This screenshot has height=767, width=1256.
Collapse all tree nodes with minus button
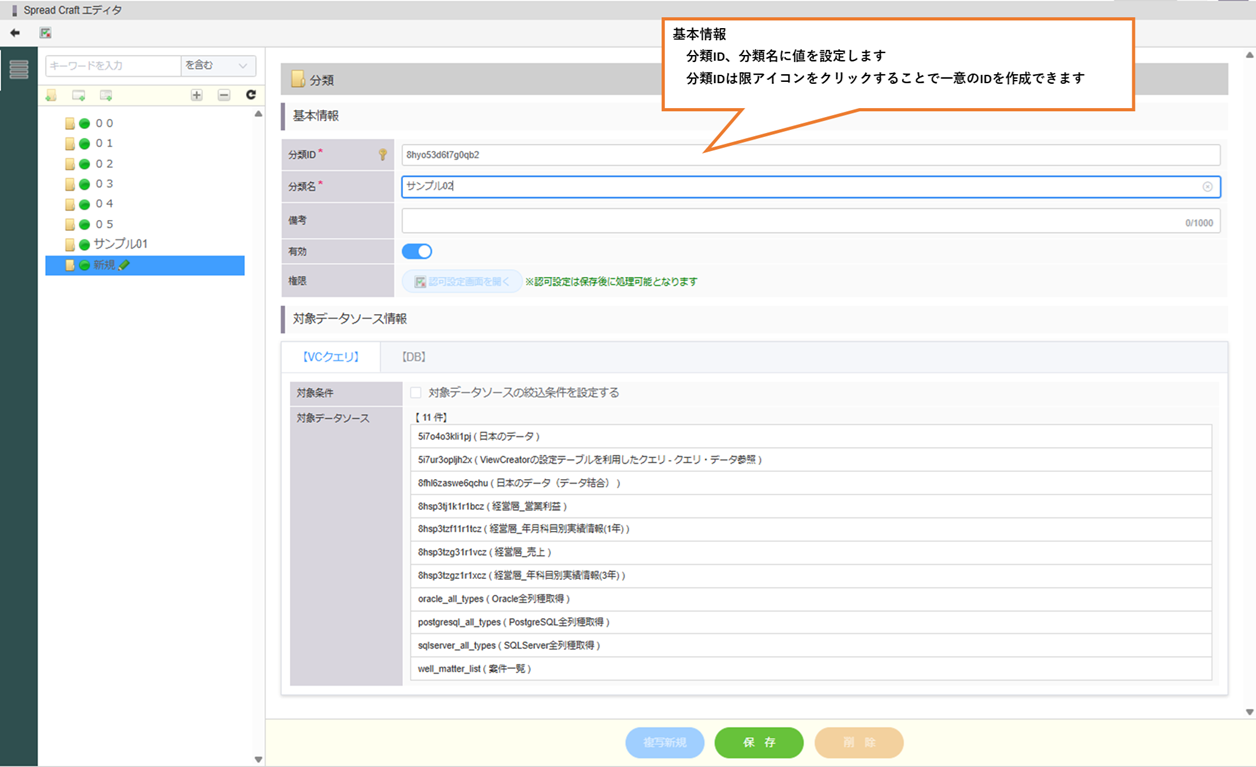point(224,95)
